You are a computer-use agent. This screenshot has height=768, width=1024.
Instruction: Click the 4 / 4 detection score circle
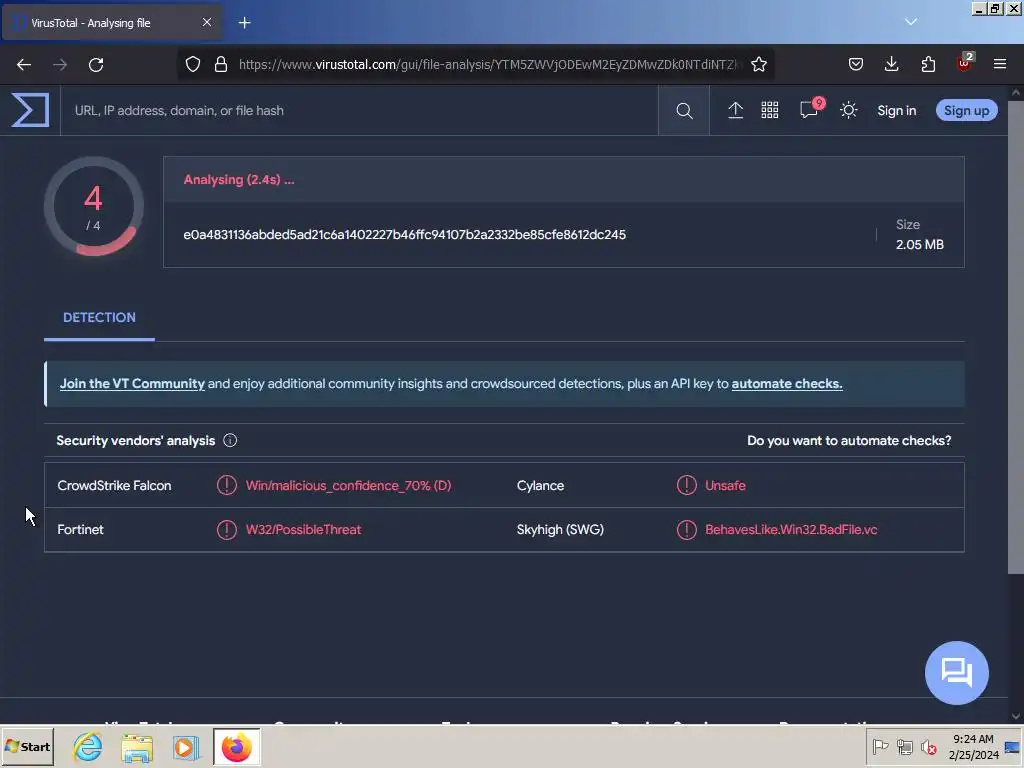(93, 206)
